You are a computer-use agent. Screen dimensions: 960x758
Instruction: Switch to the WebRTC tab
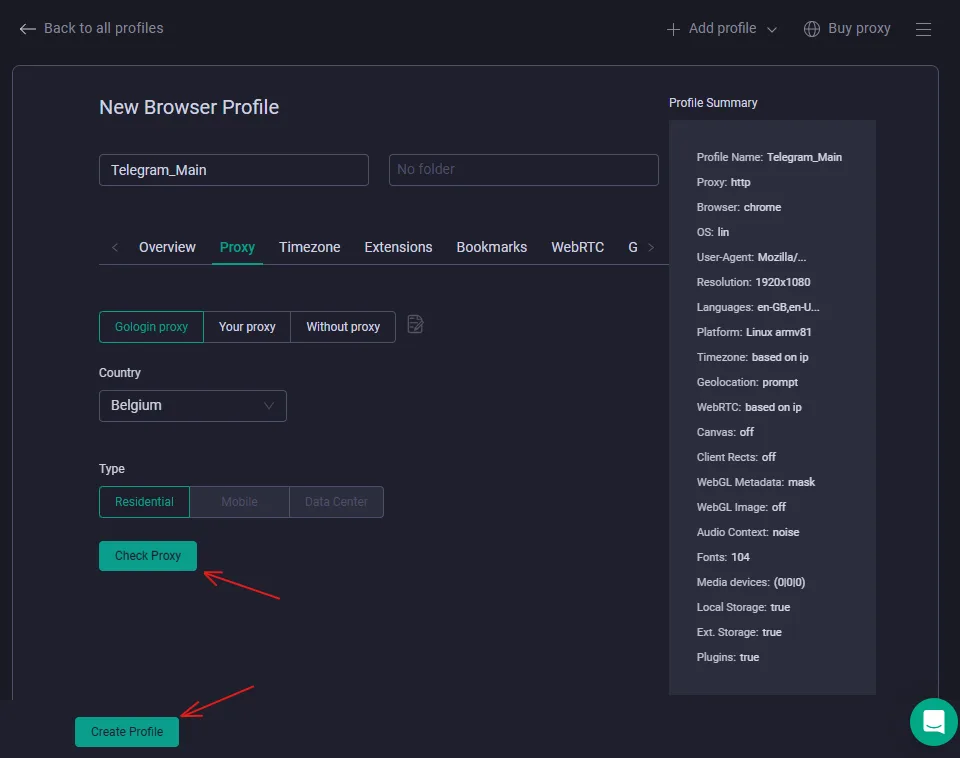point(577,247)
